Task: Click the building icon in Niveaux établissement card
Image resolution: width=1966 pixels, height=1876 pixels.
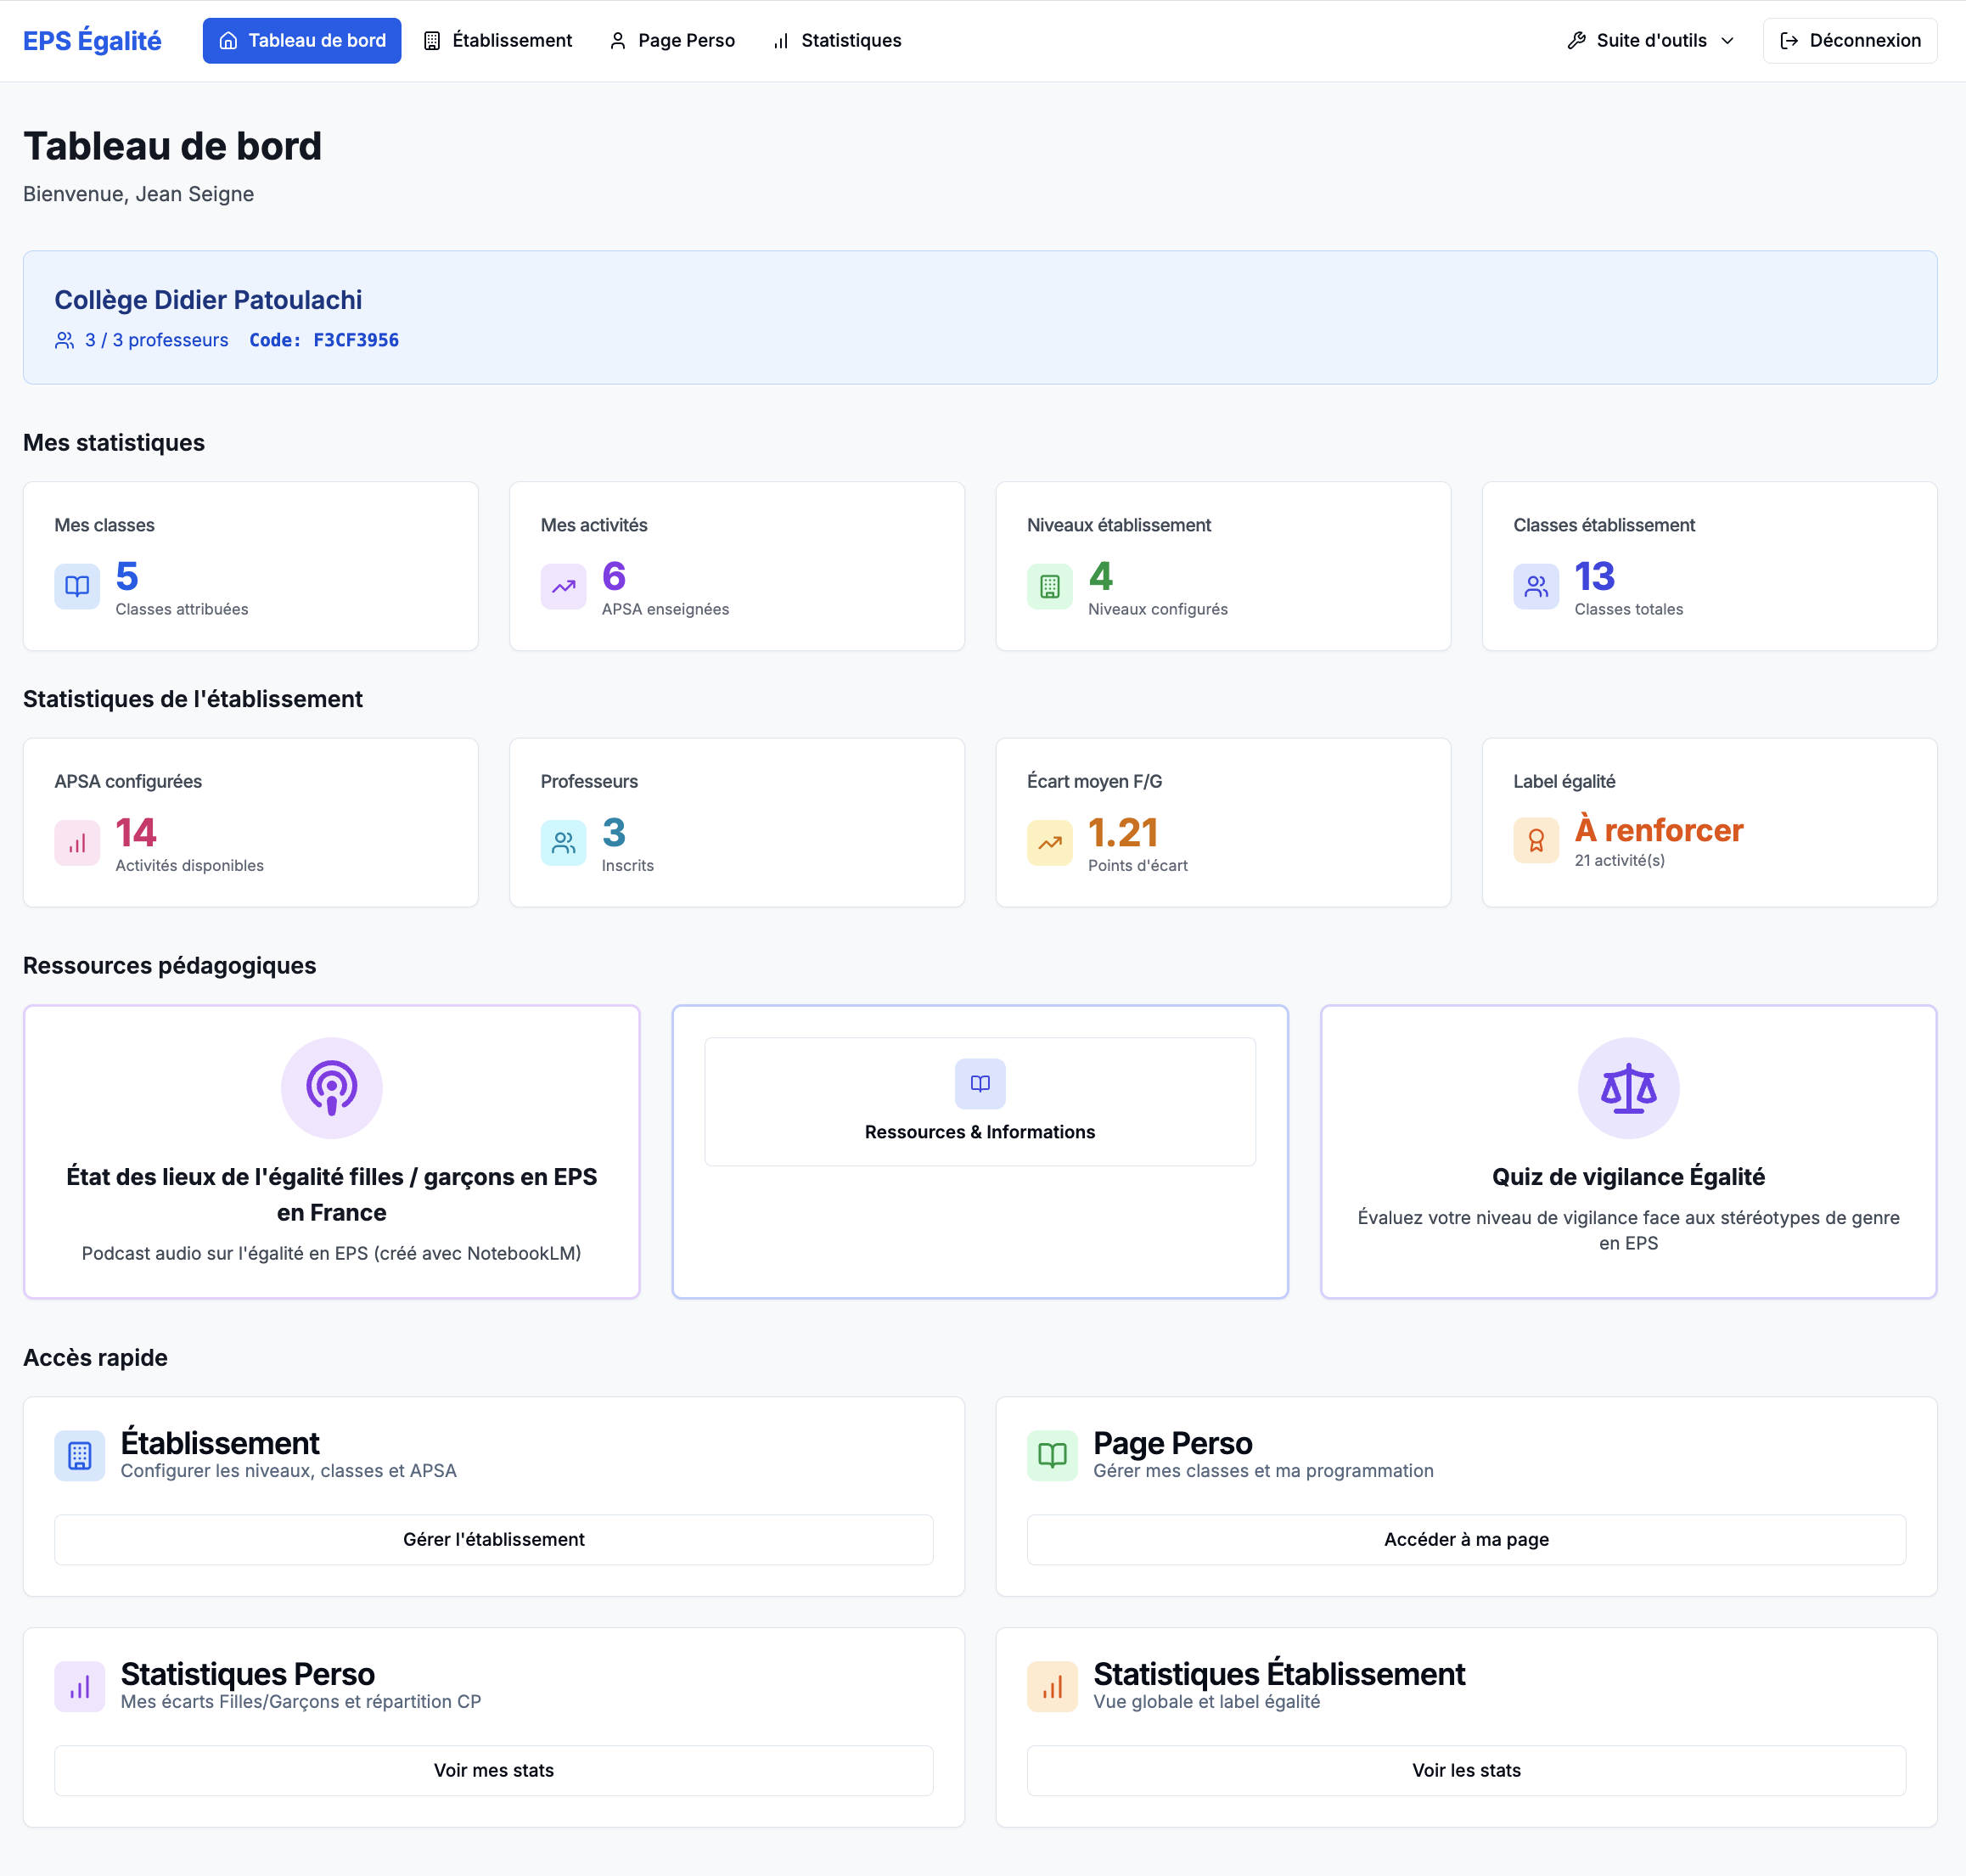Action: pyautogui.click(x=1049, y=586)
